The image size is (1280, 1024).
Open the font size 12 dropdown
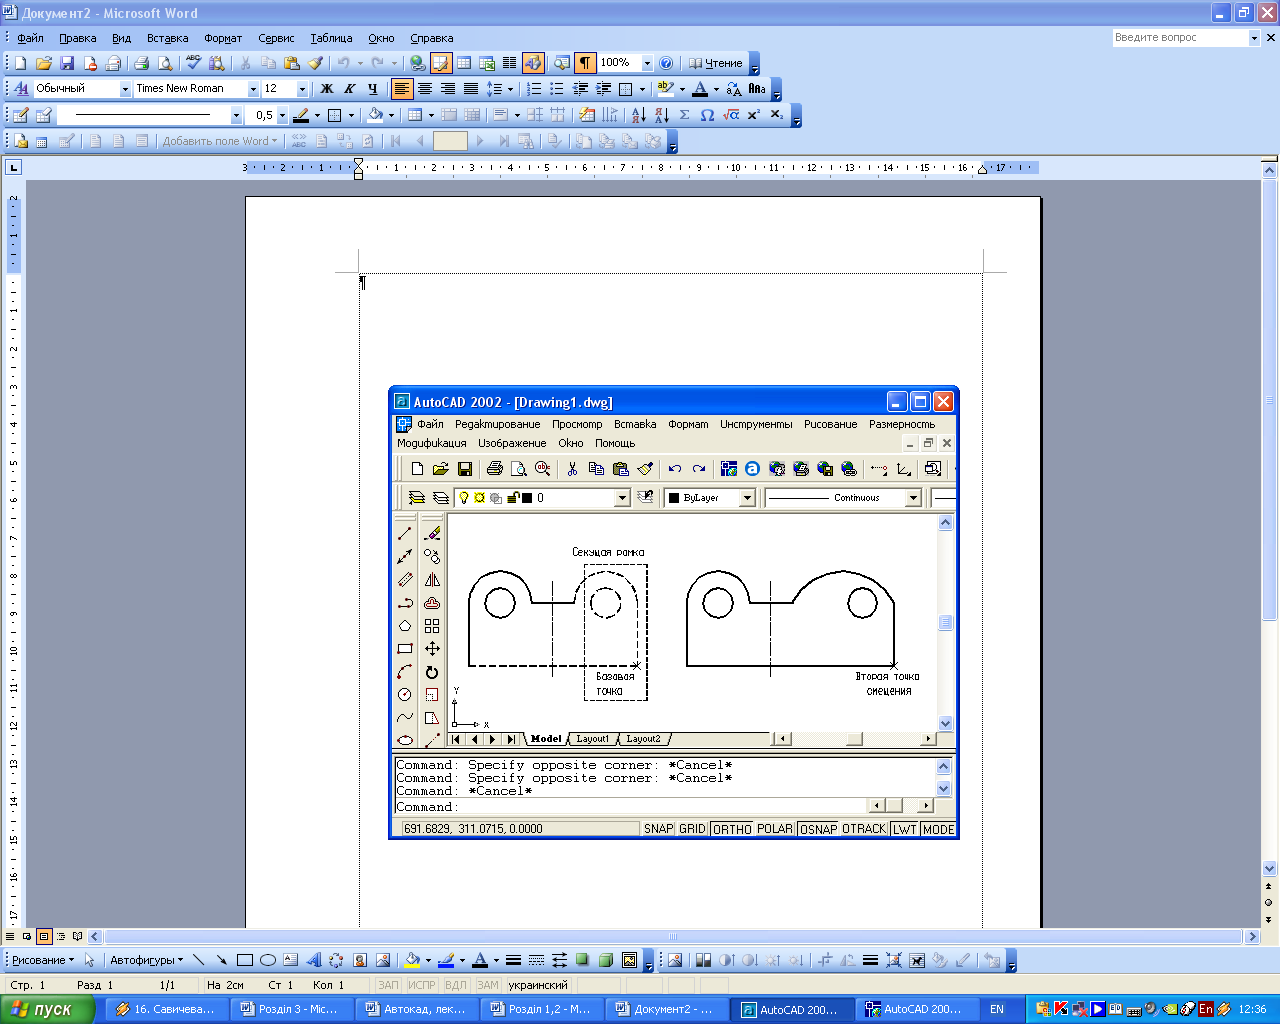[302, 89]
